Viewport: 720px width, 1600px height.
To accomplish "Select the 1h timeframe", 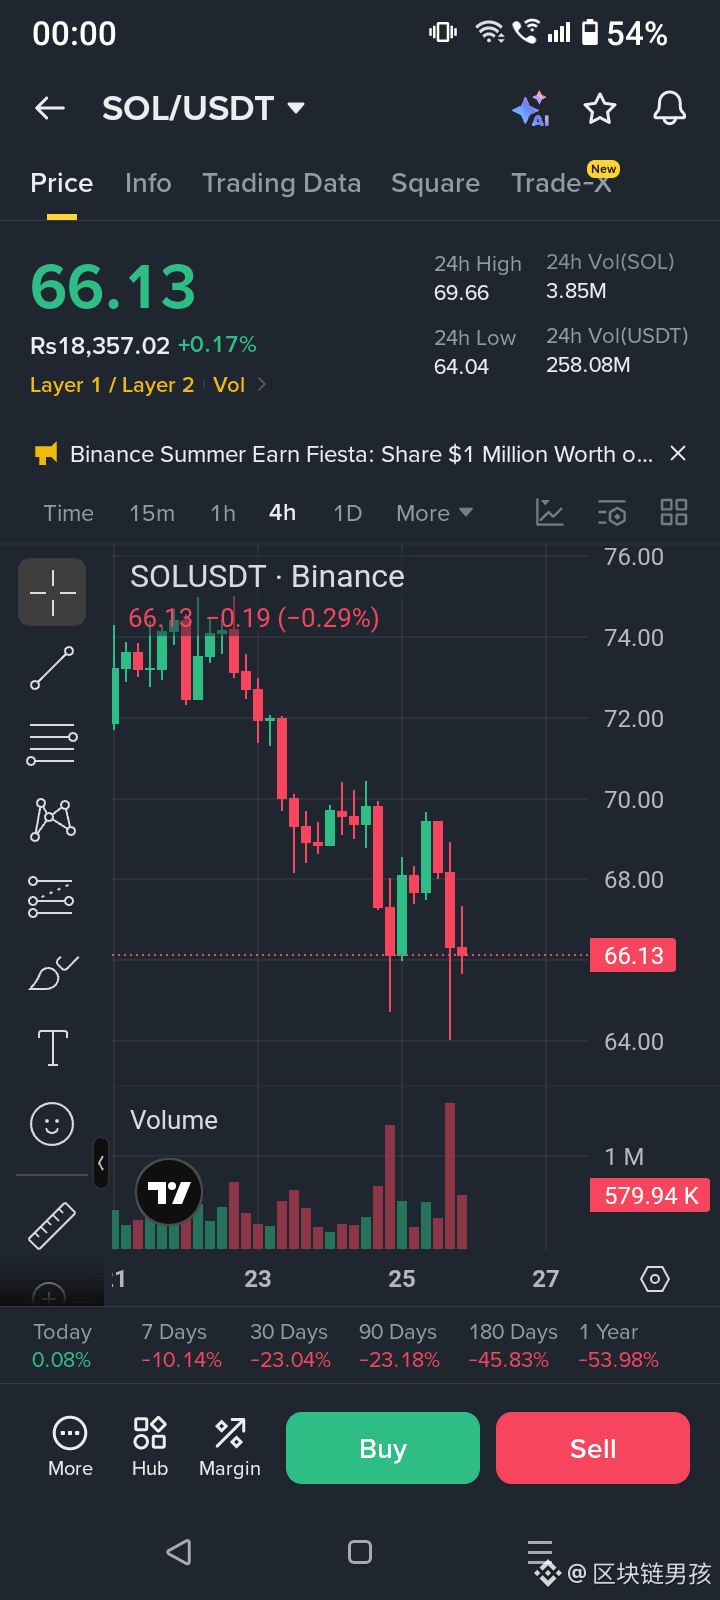I will [223, 513].
